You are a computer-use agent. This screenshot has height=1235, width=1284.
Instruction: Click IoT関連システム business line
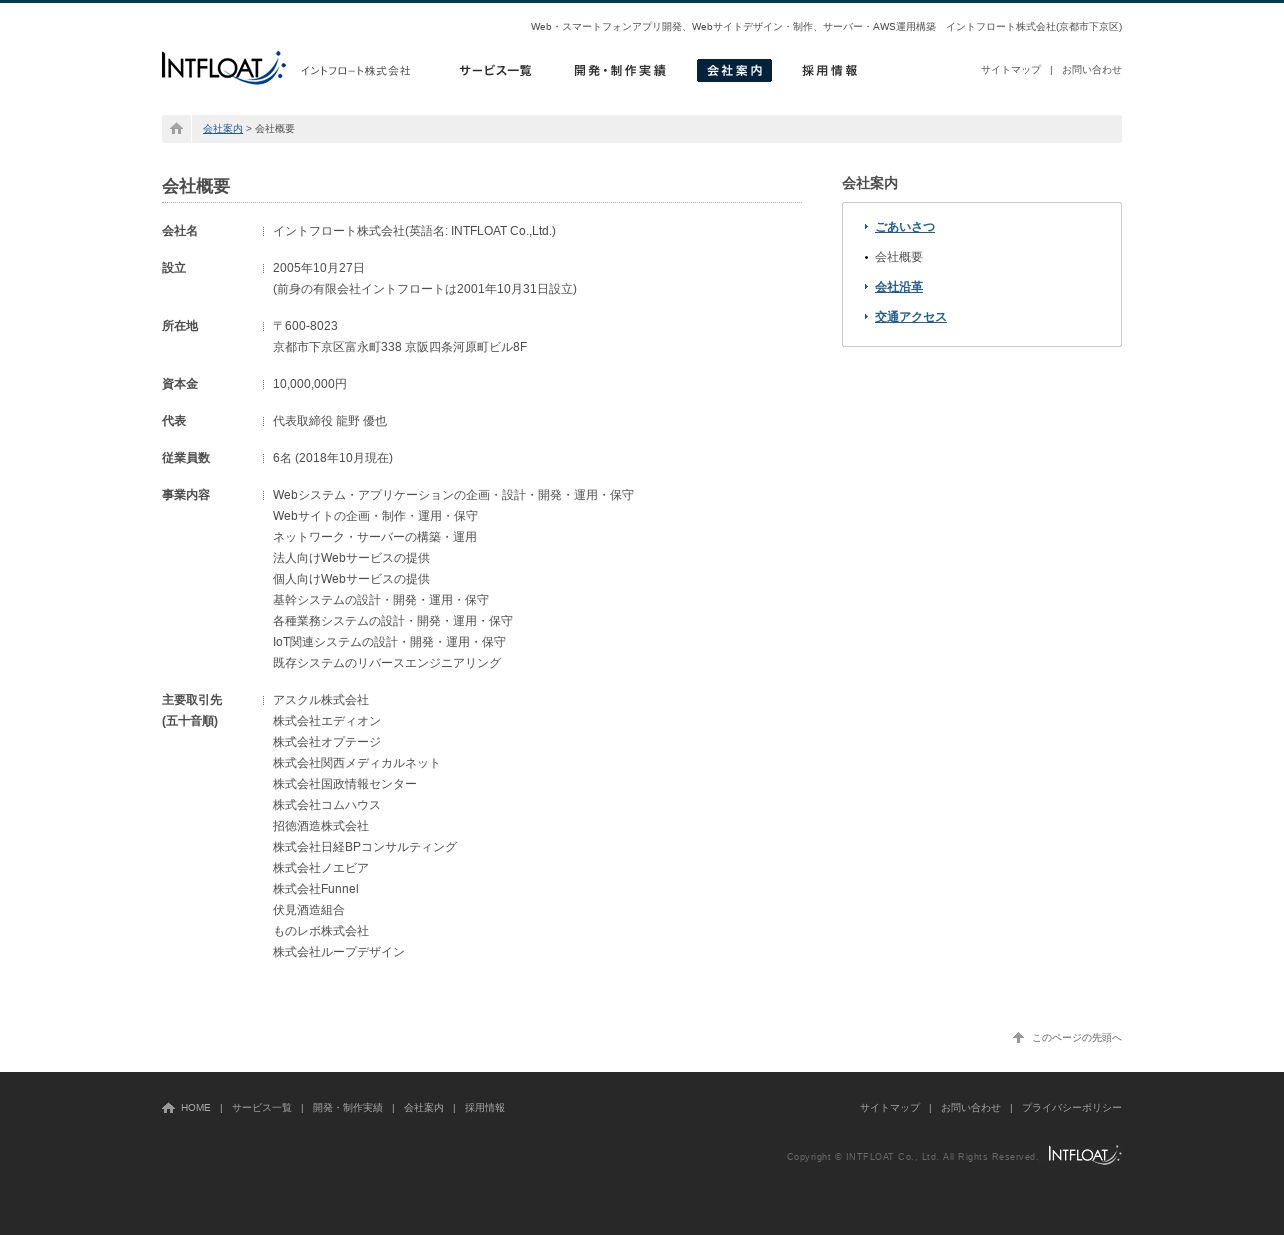(390, 642)
